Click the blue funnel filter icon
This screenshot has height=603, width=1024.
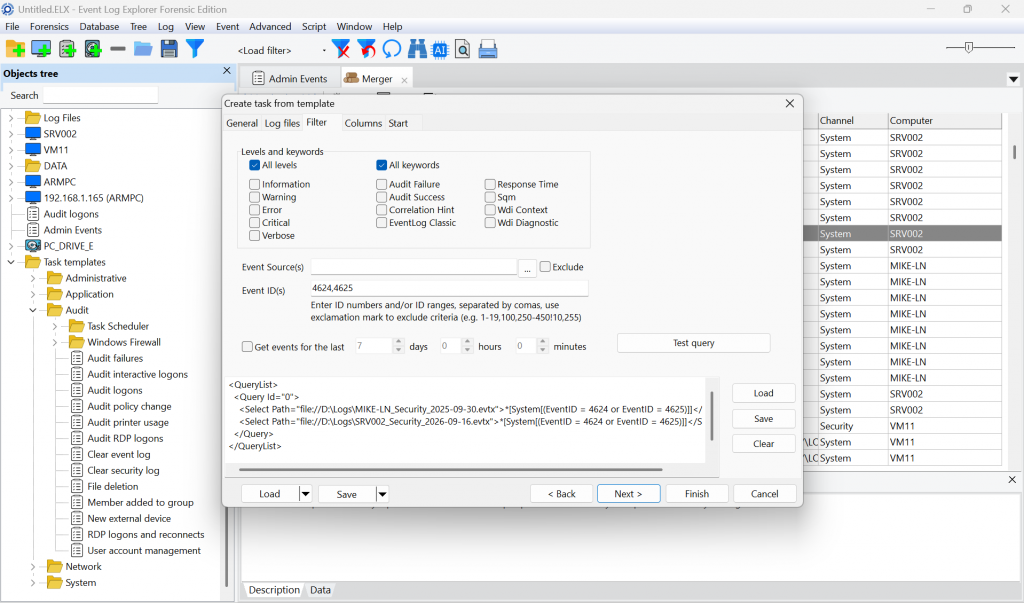195,49
